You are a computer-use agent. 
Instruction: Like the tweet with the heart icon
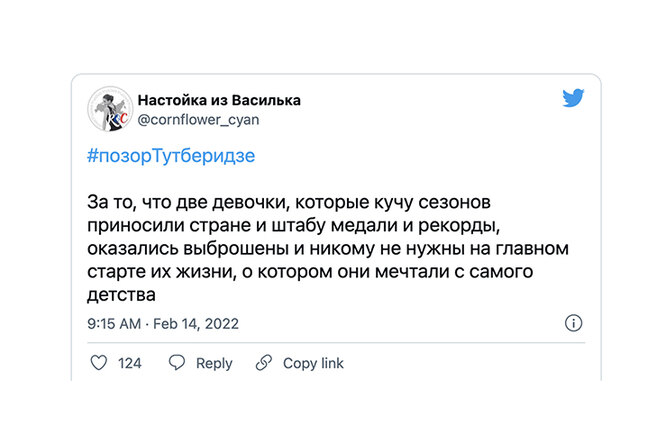[x=99, y=363]
